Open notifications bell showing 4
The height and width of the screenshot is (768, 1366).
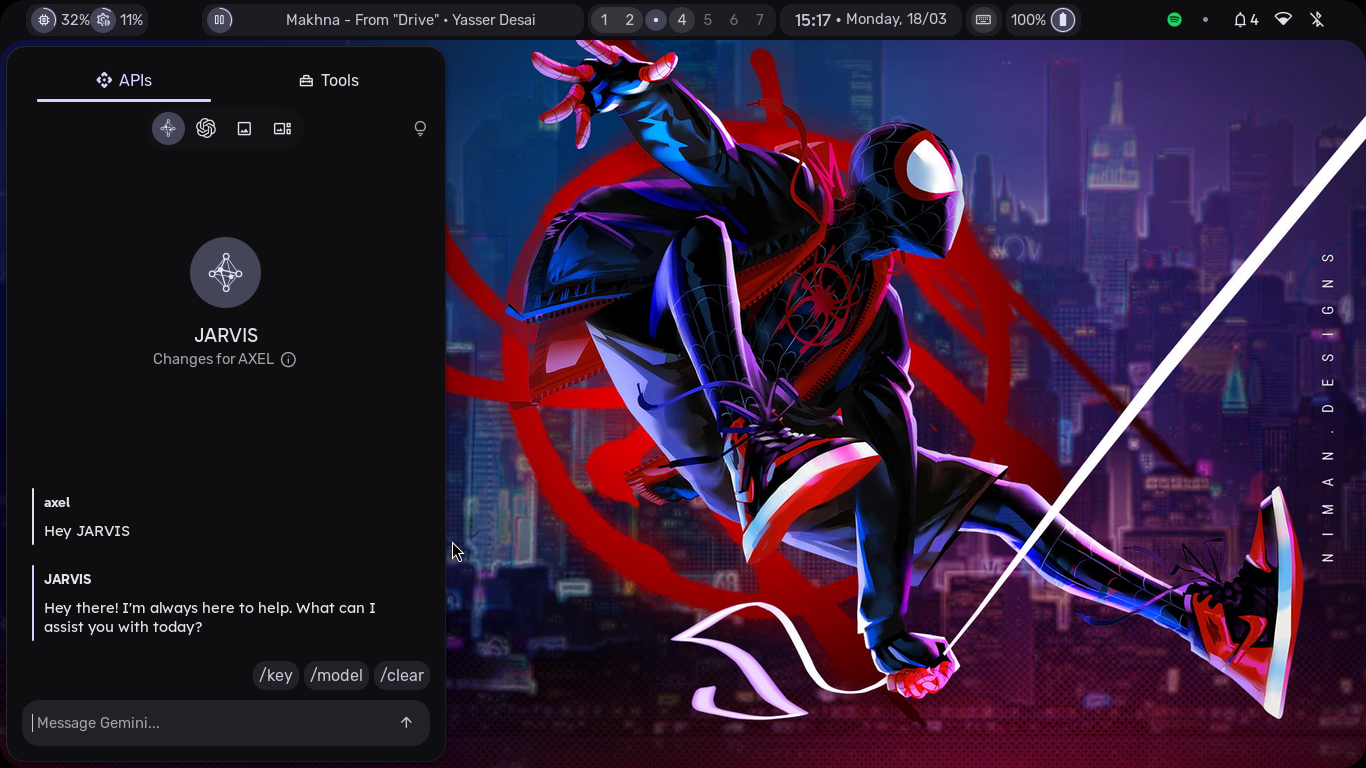pyautogui.click(x=1245, y=20)
